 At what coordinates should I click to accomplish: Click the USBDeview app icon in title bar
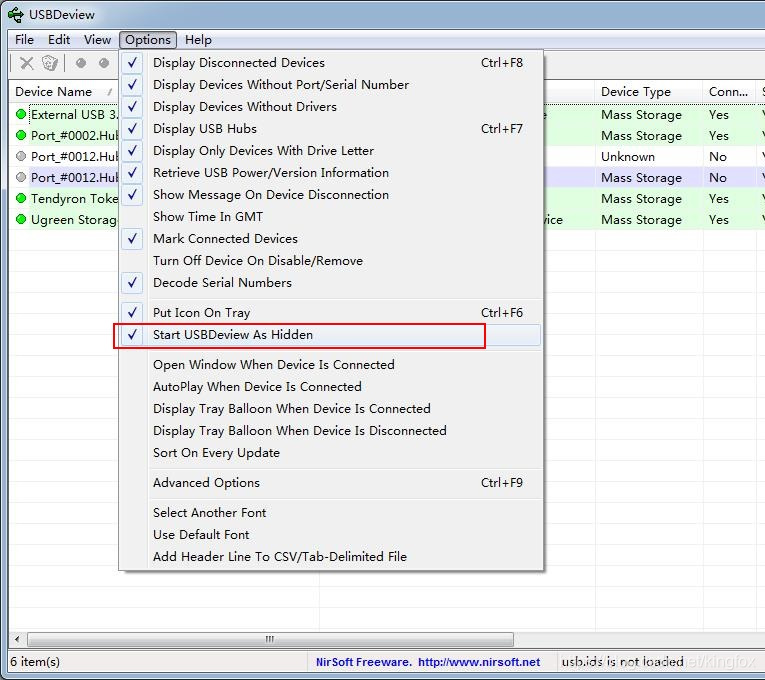click(15, 15)
